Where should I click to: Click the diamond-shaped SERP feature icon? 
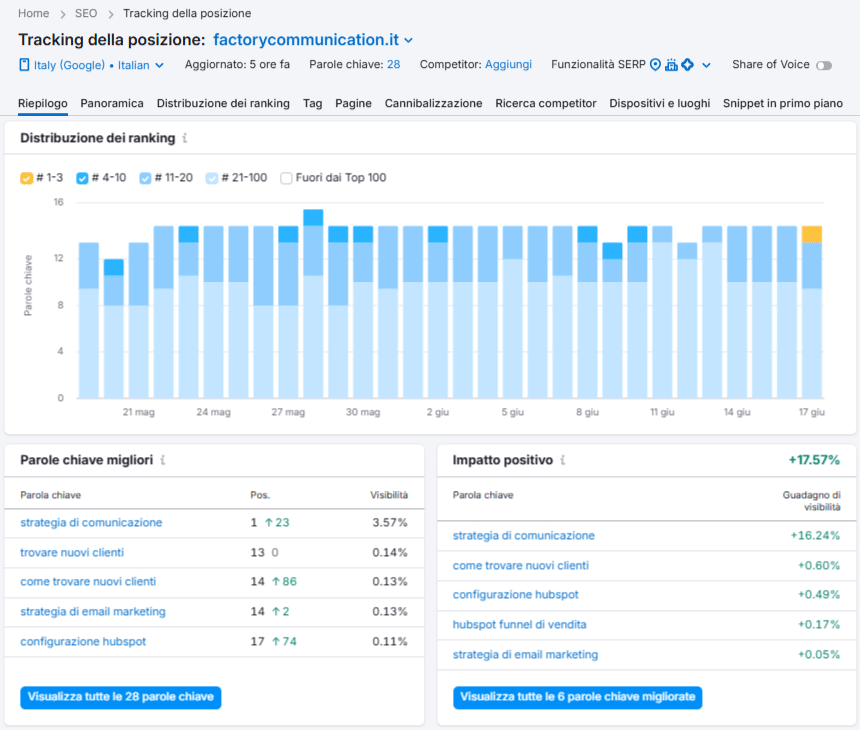coord(687,65)
